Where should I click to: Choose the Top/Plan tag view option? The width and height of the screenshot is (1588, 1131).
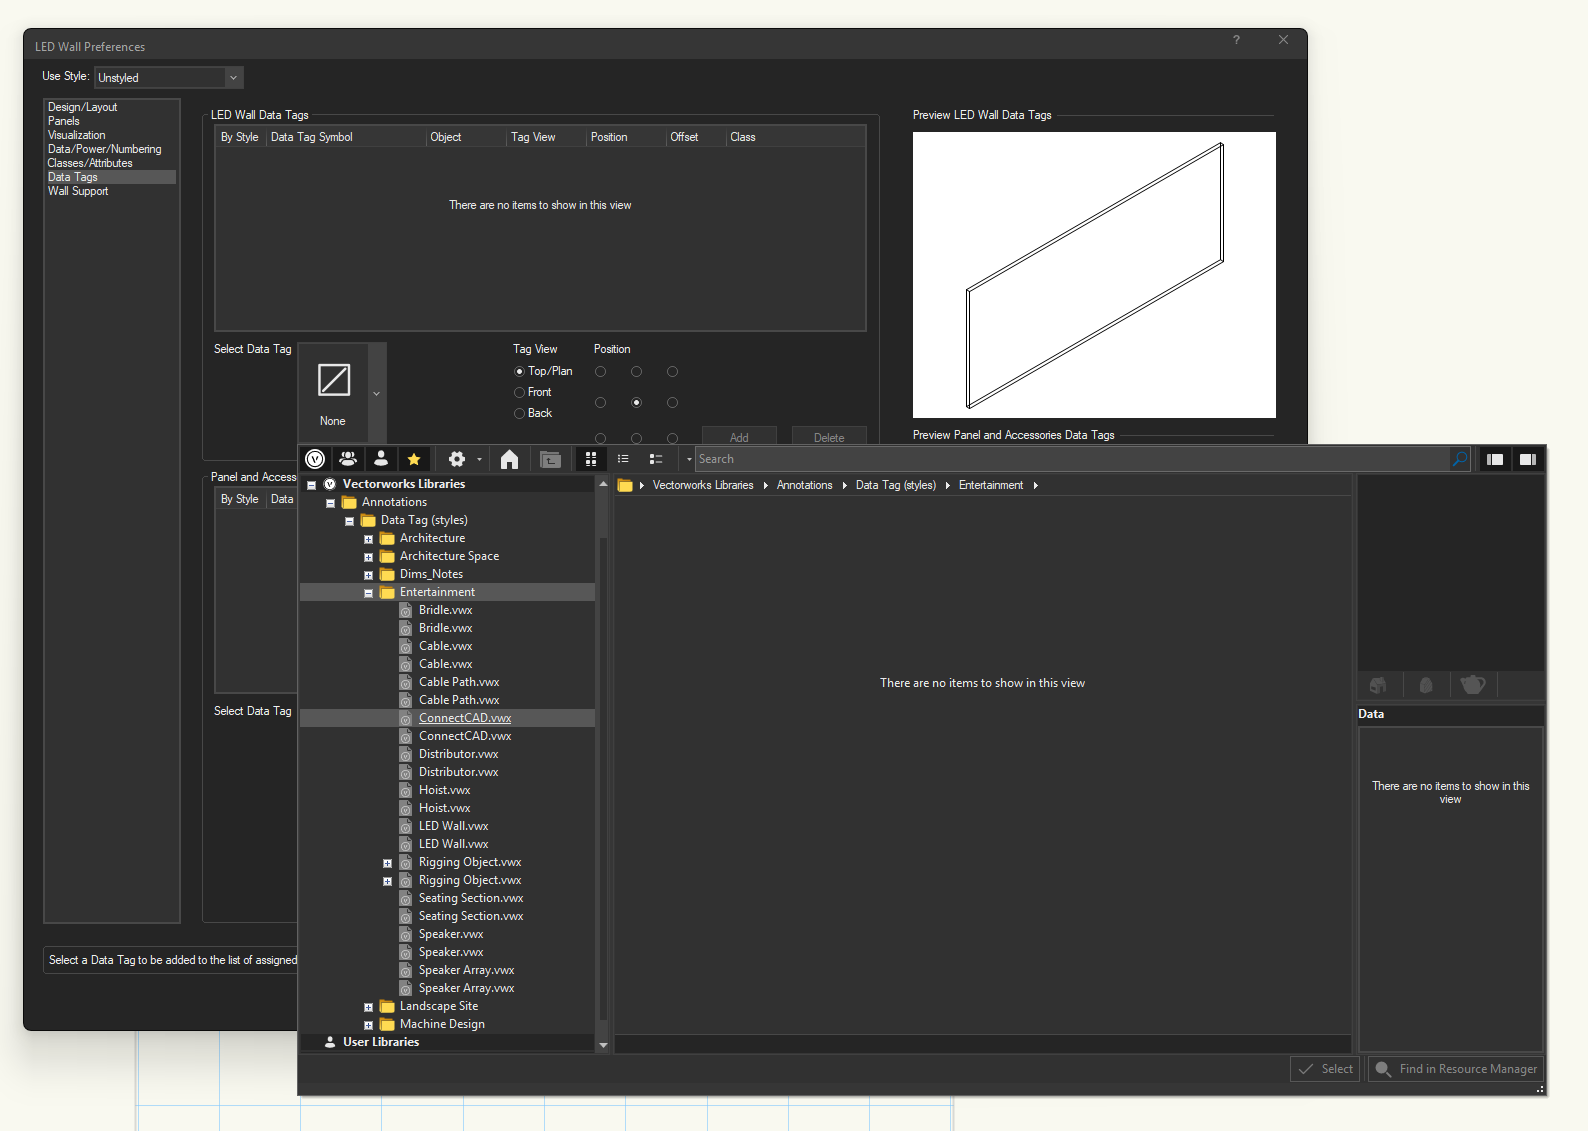[x=519, y=372]
